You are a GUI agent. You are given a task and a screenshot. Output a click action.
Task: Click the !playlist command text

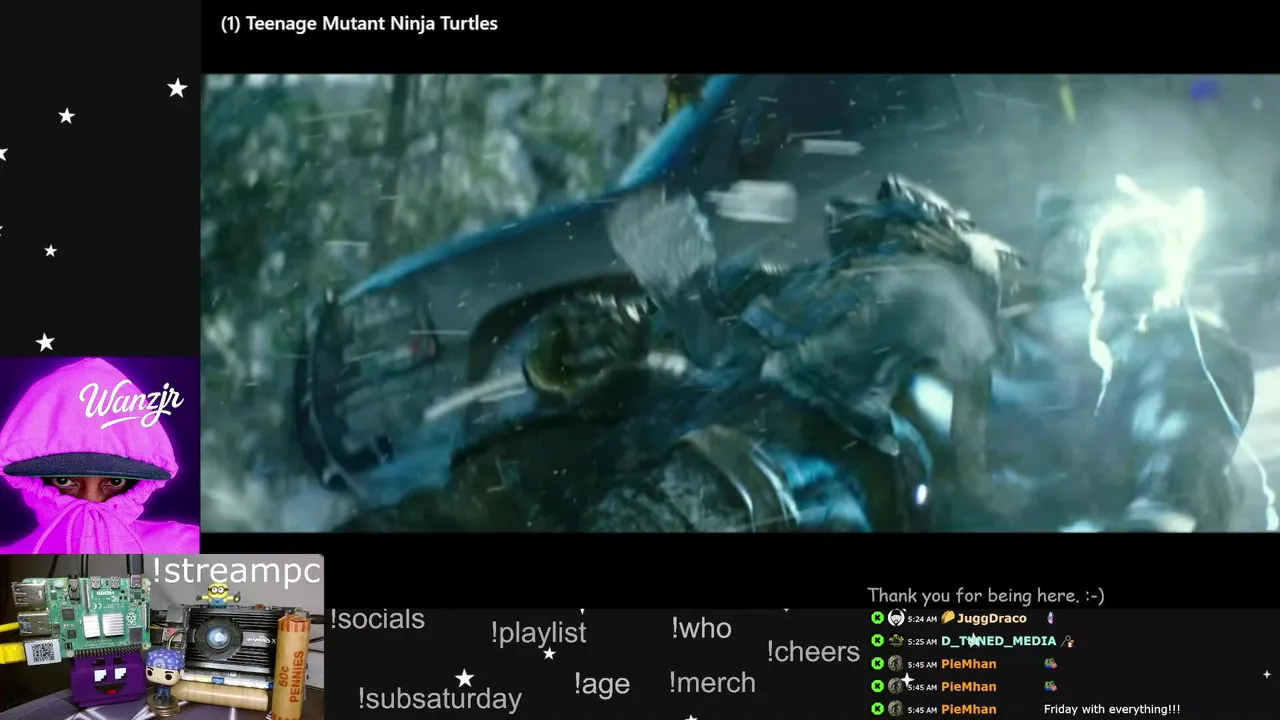[538, 633]
